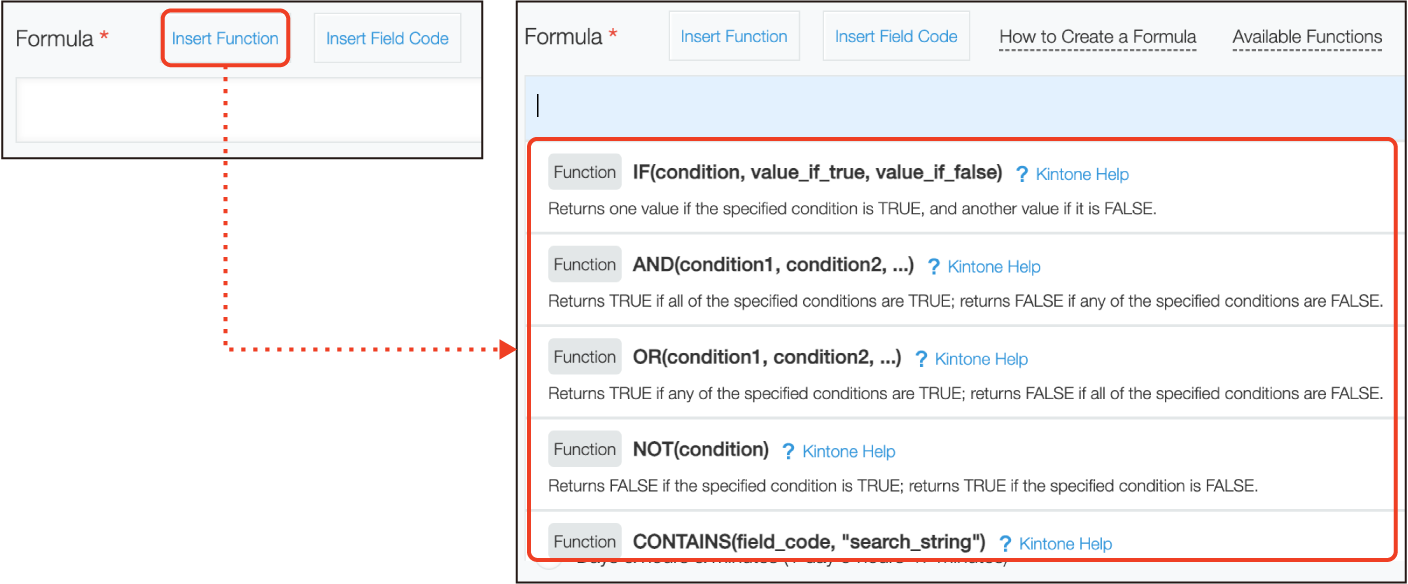Choose the CONTAINS(field_code, "search_string") function name

click(809, 543)
